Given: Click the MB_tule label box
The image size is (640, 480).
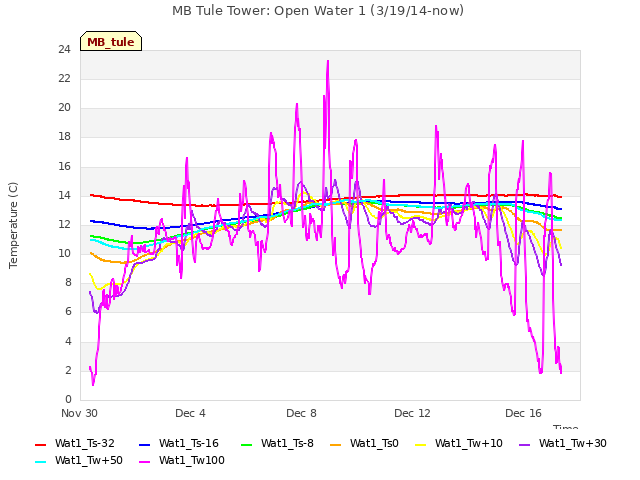Looking at the screenshot, I should [111, 41].
